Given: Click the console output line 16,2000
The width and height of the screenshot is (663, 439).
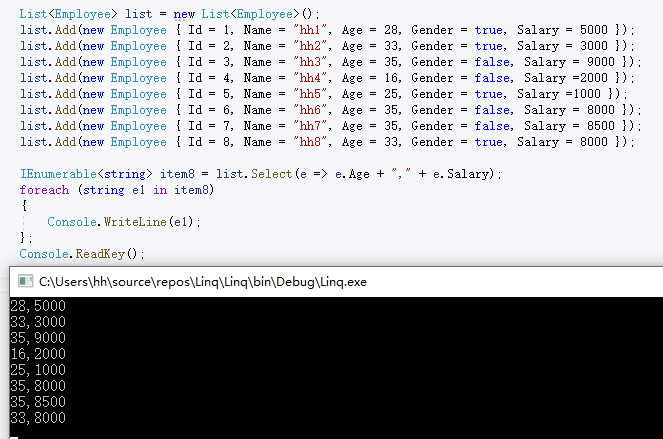Looking at the screenshot, I should click(38, 354).
